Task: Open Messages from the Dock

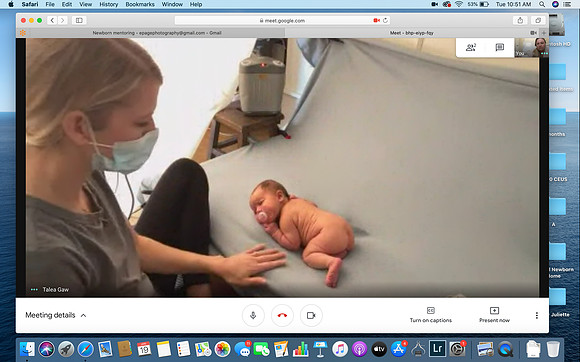Action: tap(242, 349)
